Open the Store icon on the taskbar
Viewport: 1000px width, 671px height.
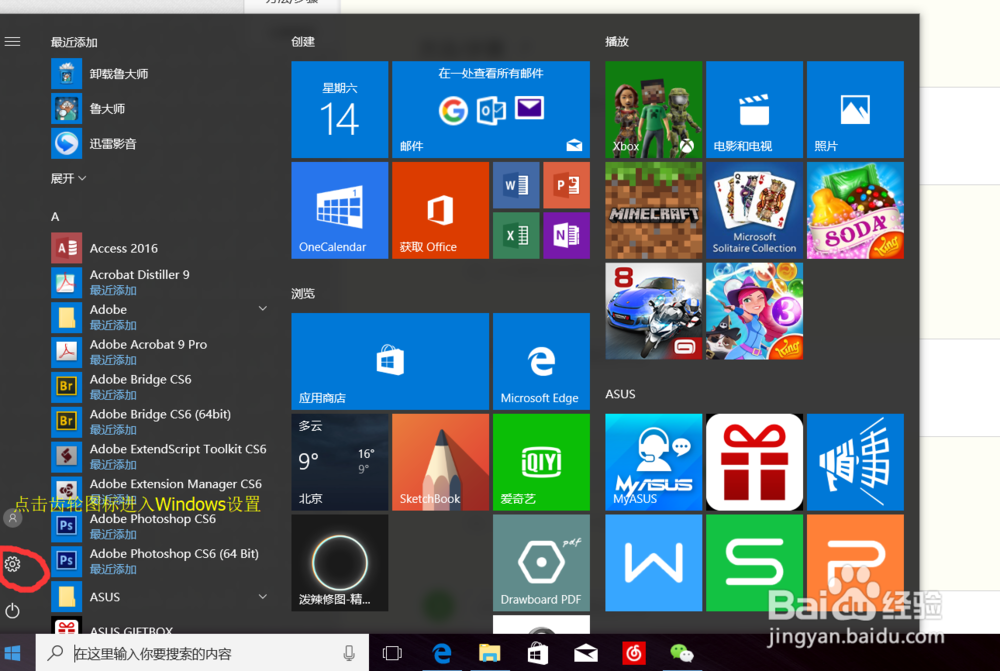538,653
